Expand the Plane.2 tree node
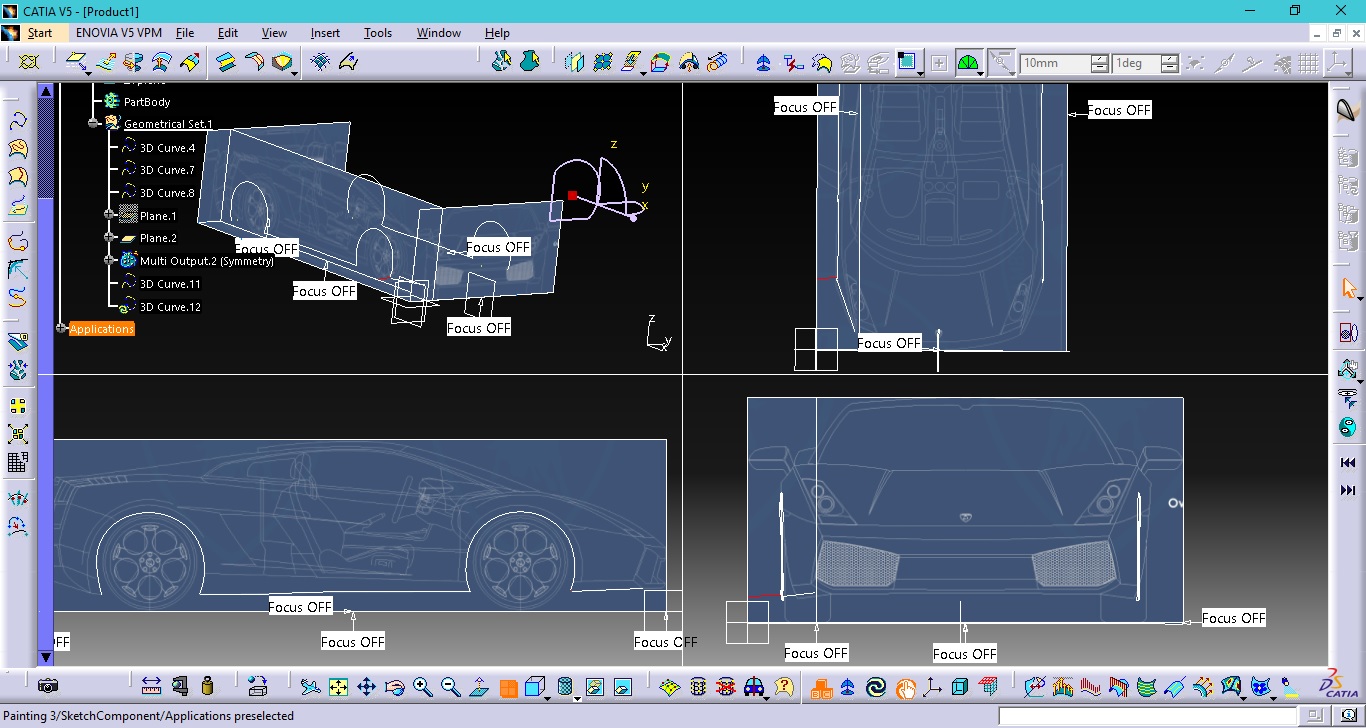1366x728 pixels. 110,238
